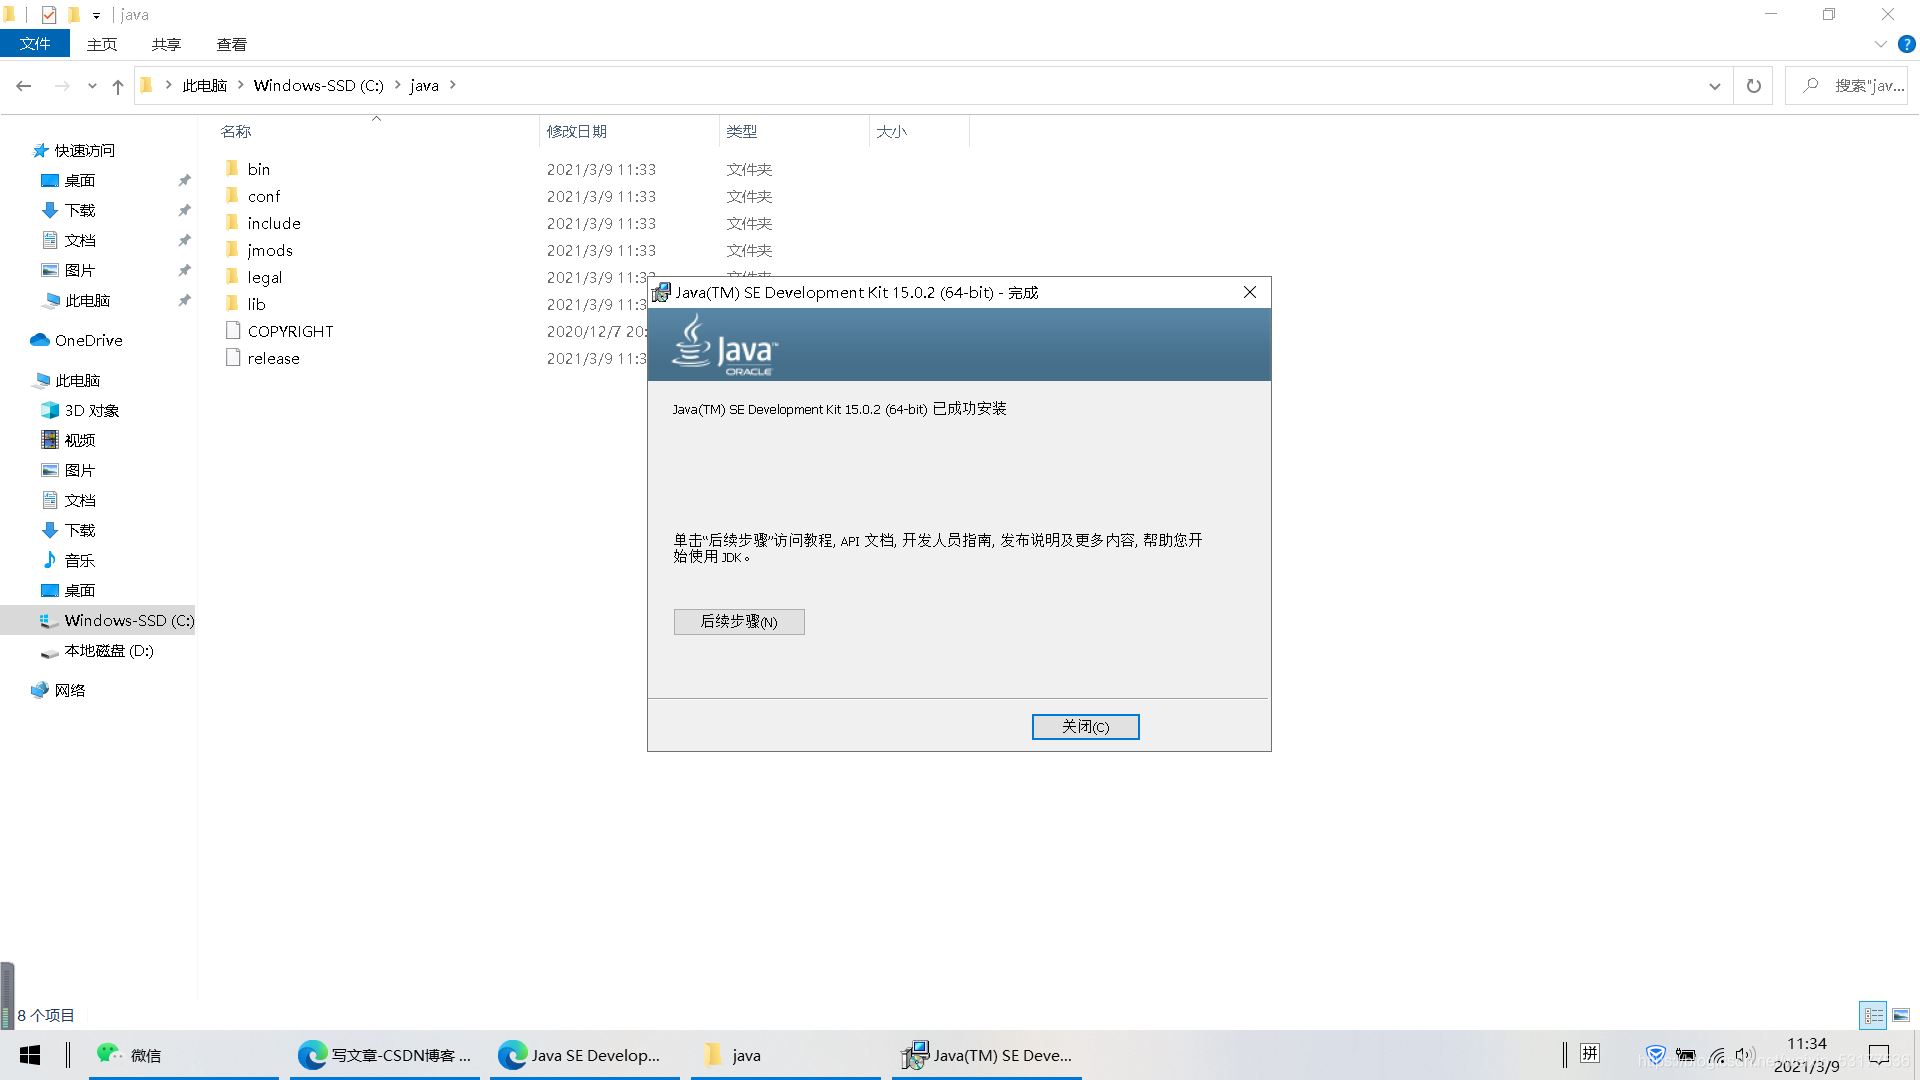Select the lib folder in file explorer
The height and width of the screenshot is (1080, 1920).
256,303
